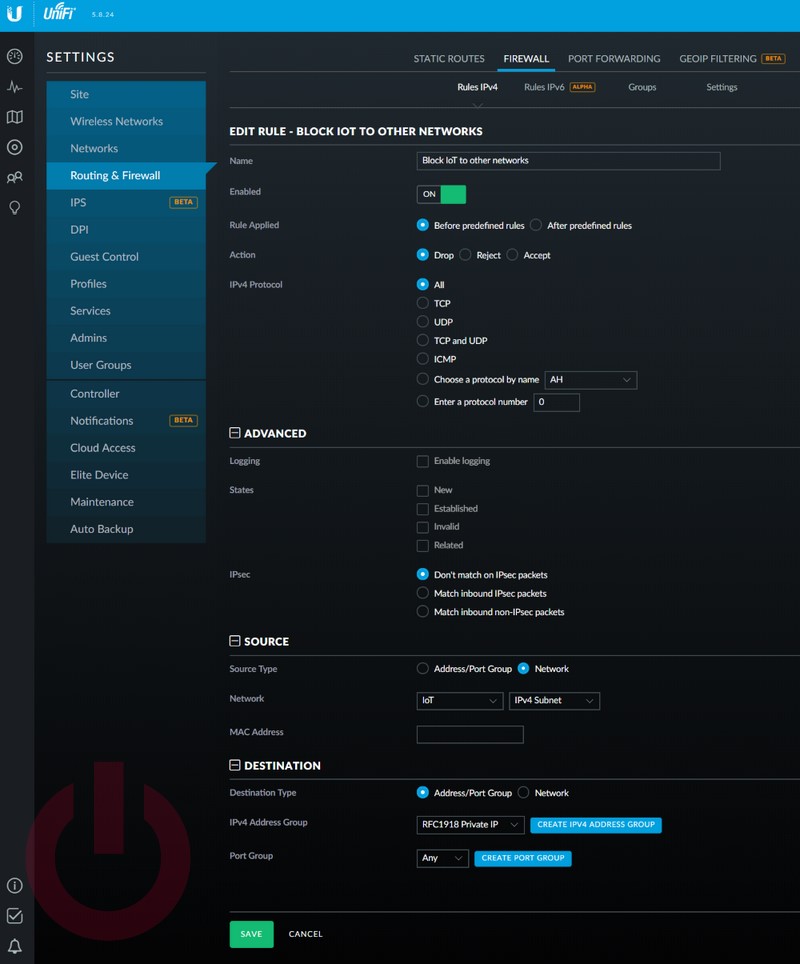Open the Map icon in sidebar
The width and height of the screenshot is (800, 964).
pos(15,117)
